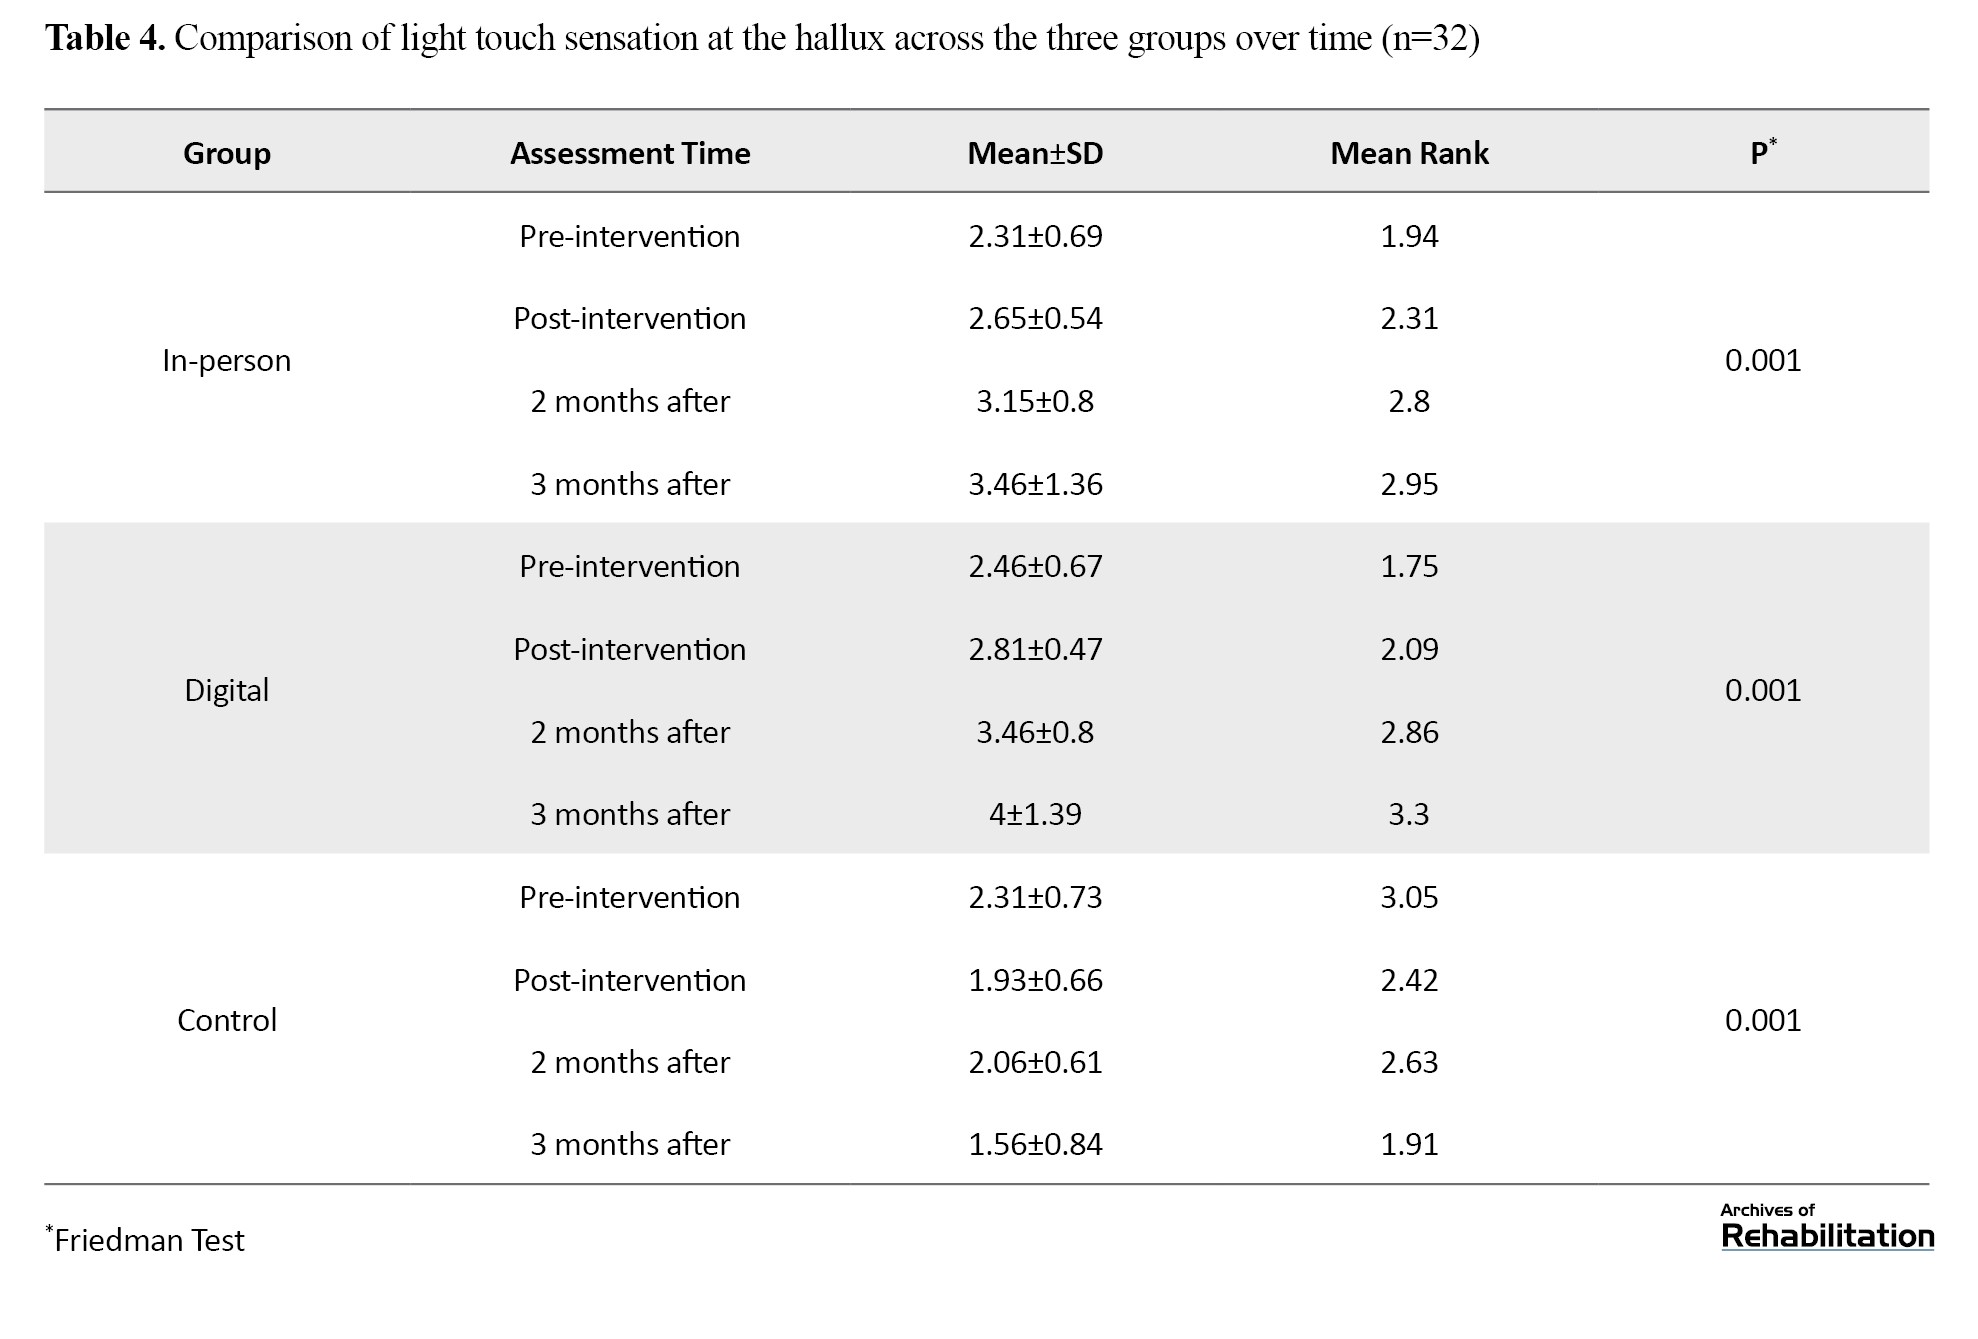Click the mean rank value 1.75
The height and width of the screenshot is (1339, 1978).
1409,566
